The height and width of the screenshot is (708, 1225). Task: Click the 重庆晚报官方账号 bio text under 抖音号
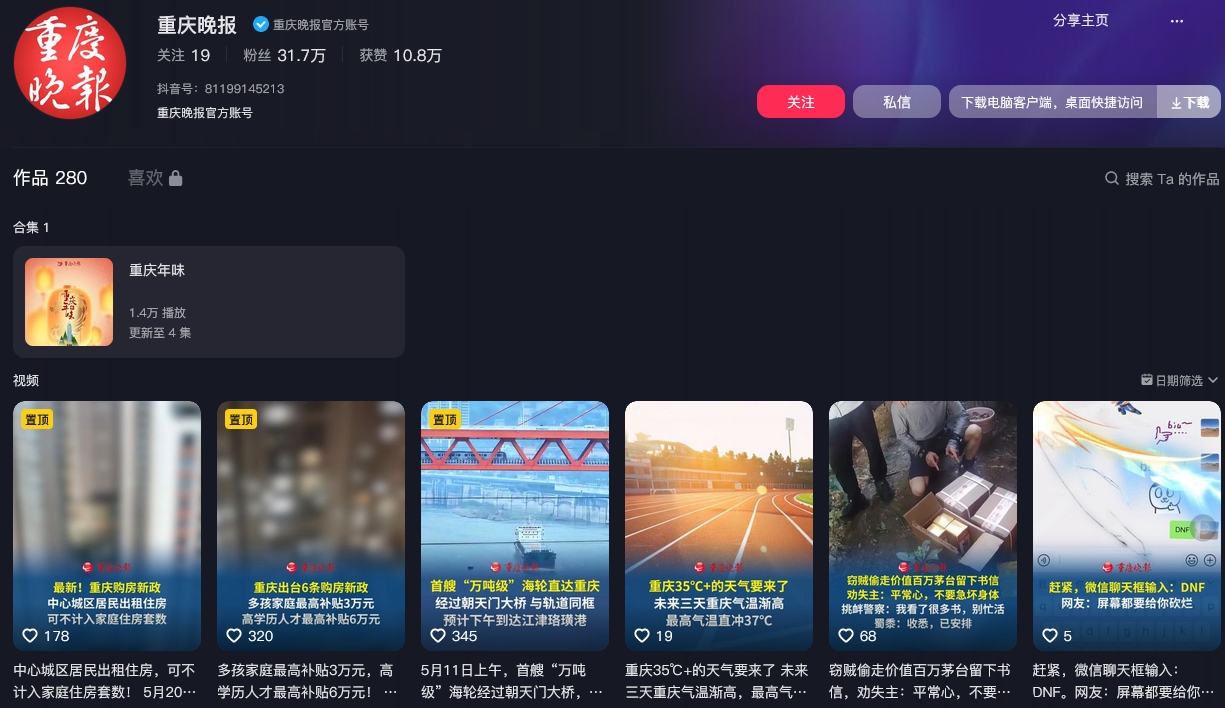pos(205,113)
